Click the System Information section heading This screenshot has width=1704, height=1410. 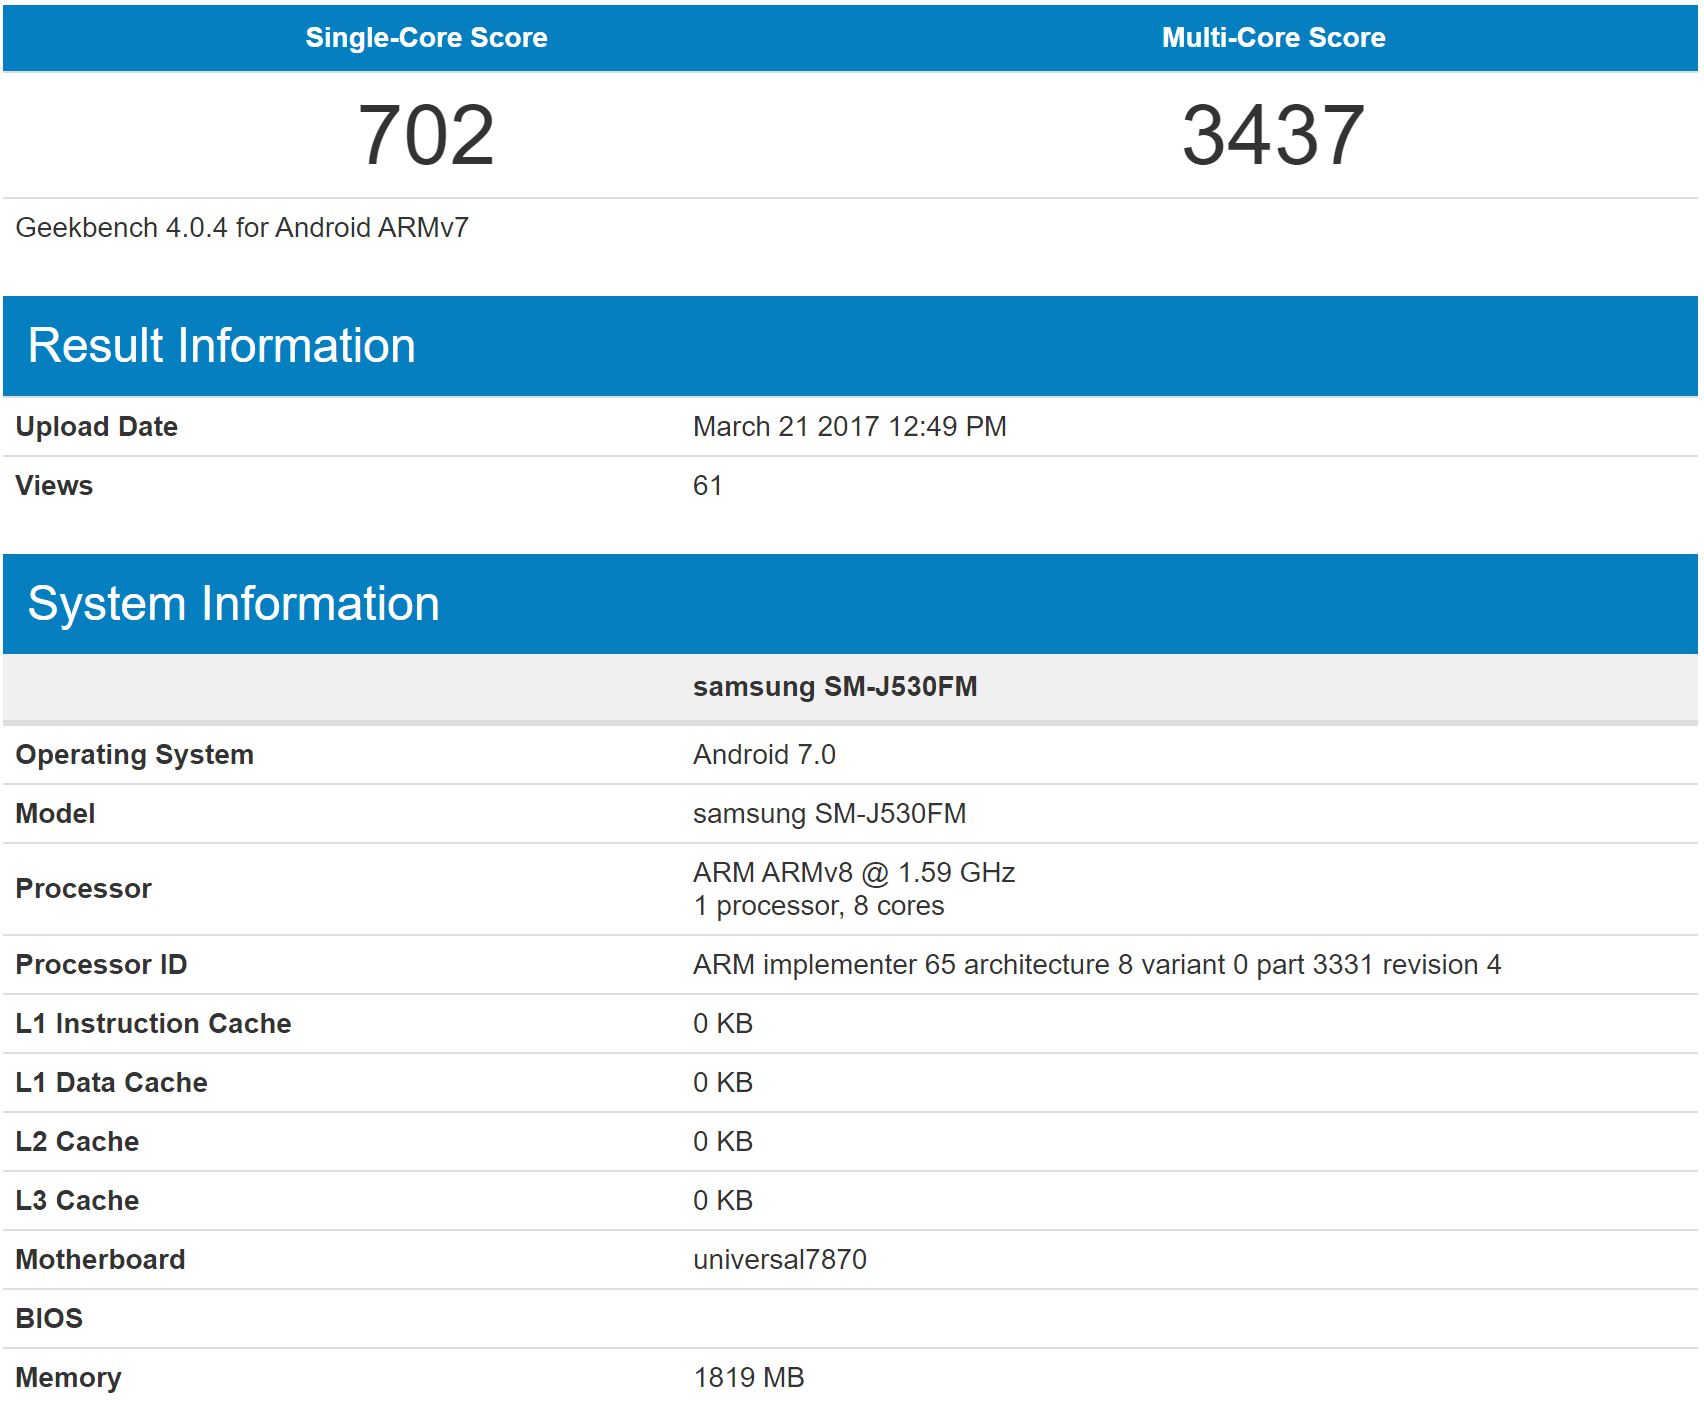coord(233,604)
